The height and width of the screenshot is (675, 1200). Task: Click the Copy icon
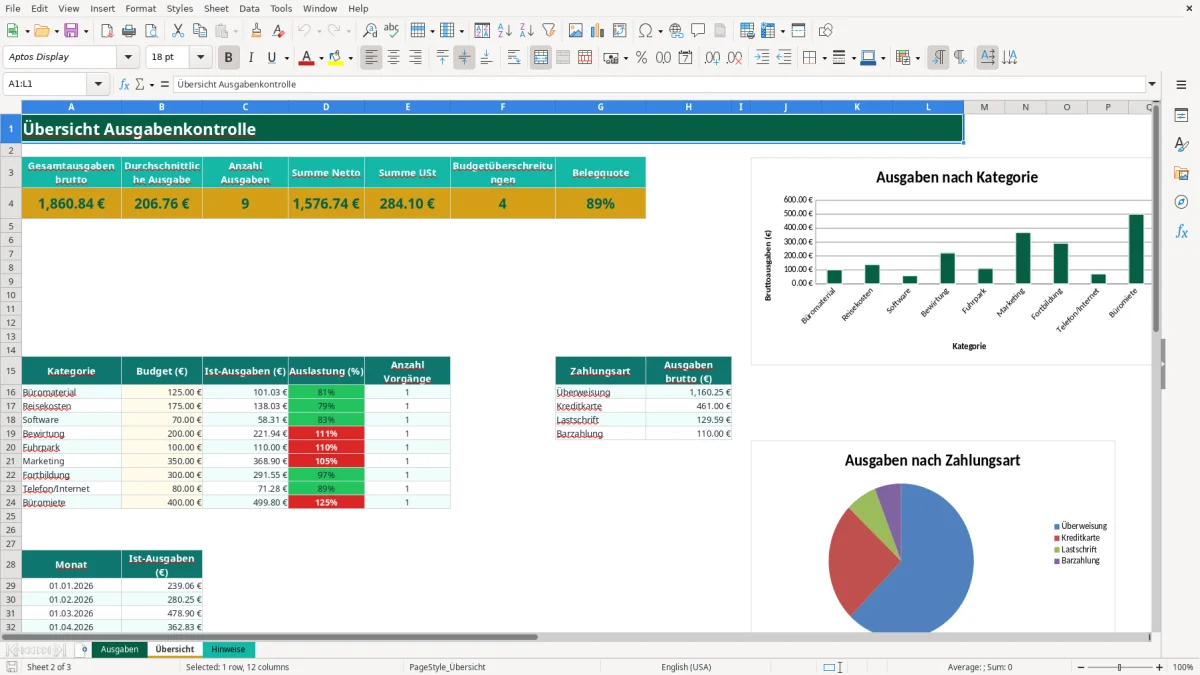[x=199, y=31]
